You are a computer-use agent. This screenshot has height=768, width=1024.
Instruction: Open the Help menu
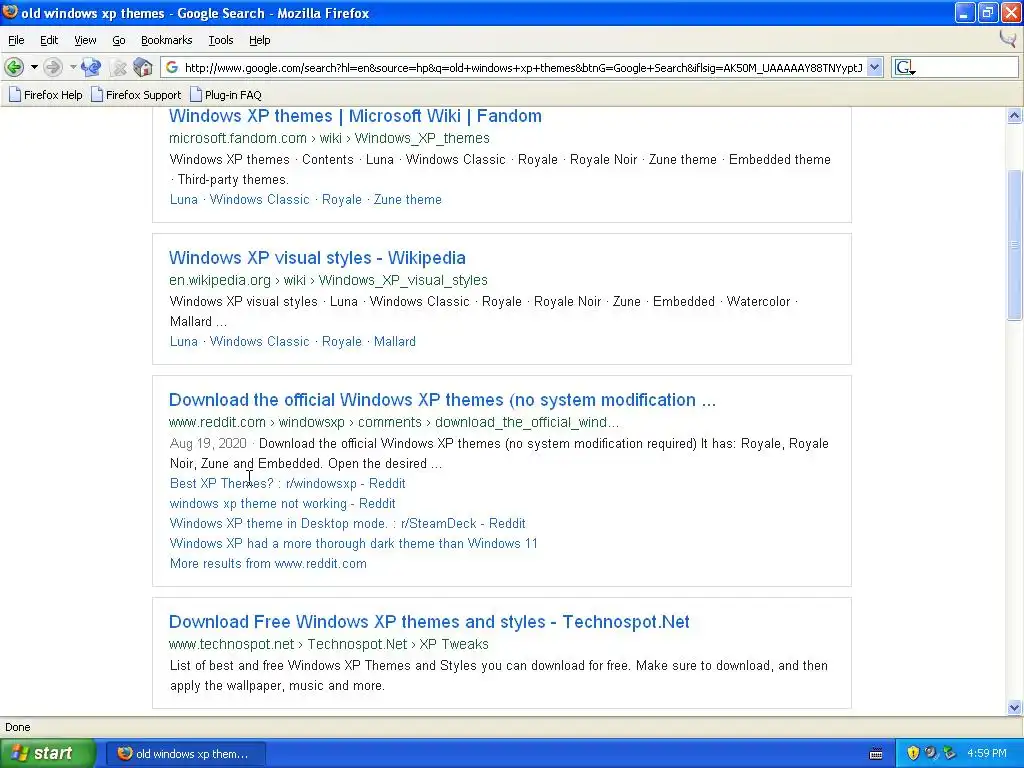pos(259,40)
